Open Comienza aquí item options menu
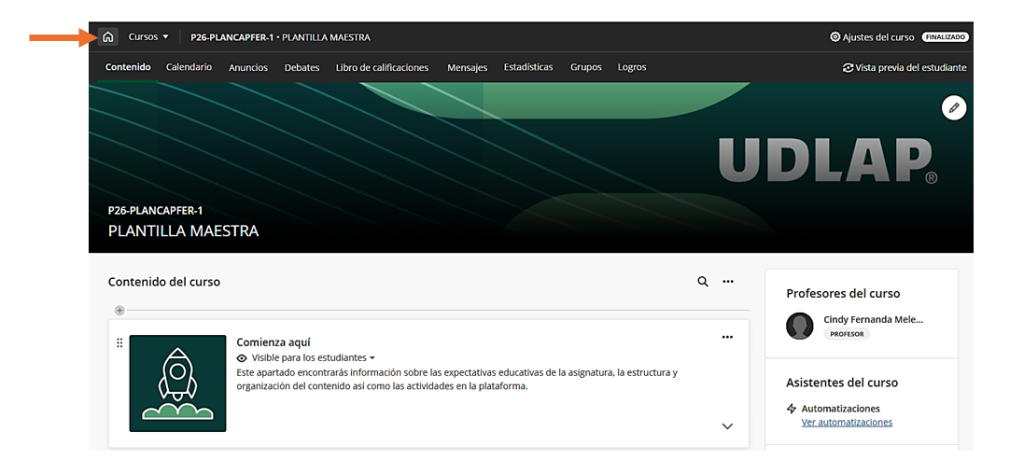1024x474 pixels. point(727,337)
